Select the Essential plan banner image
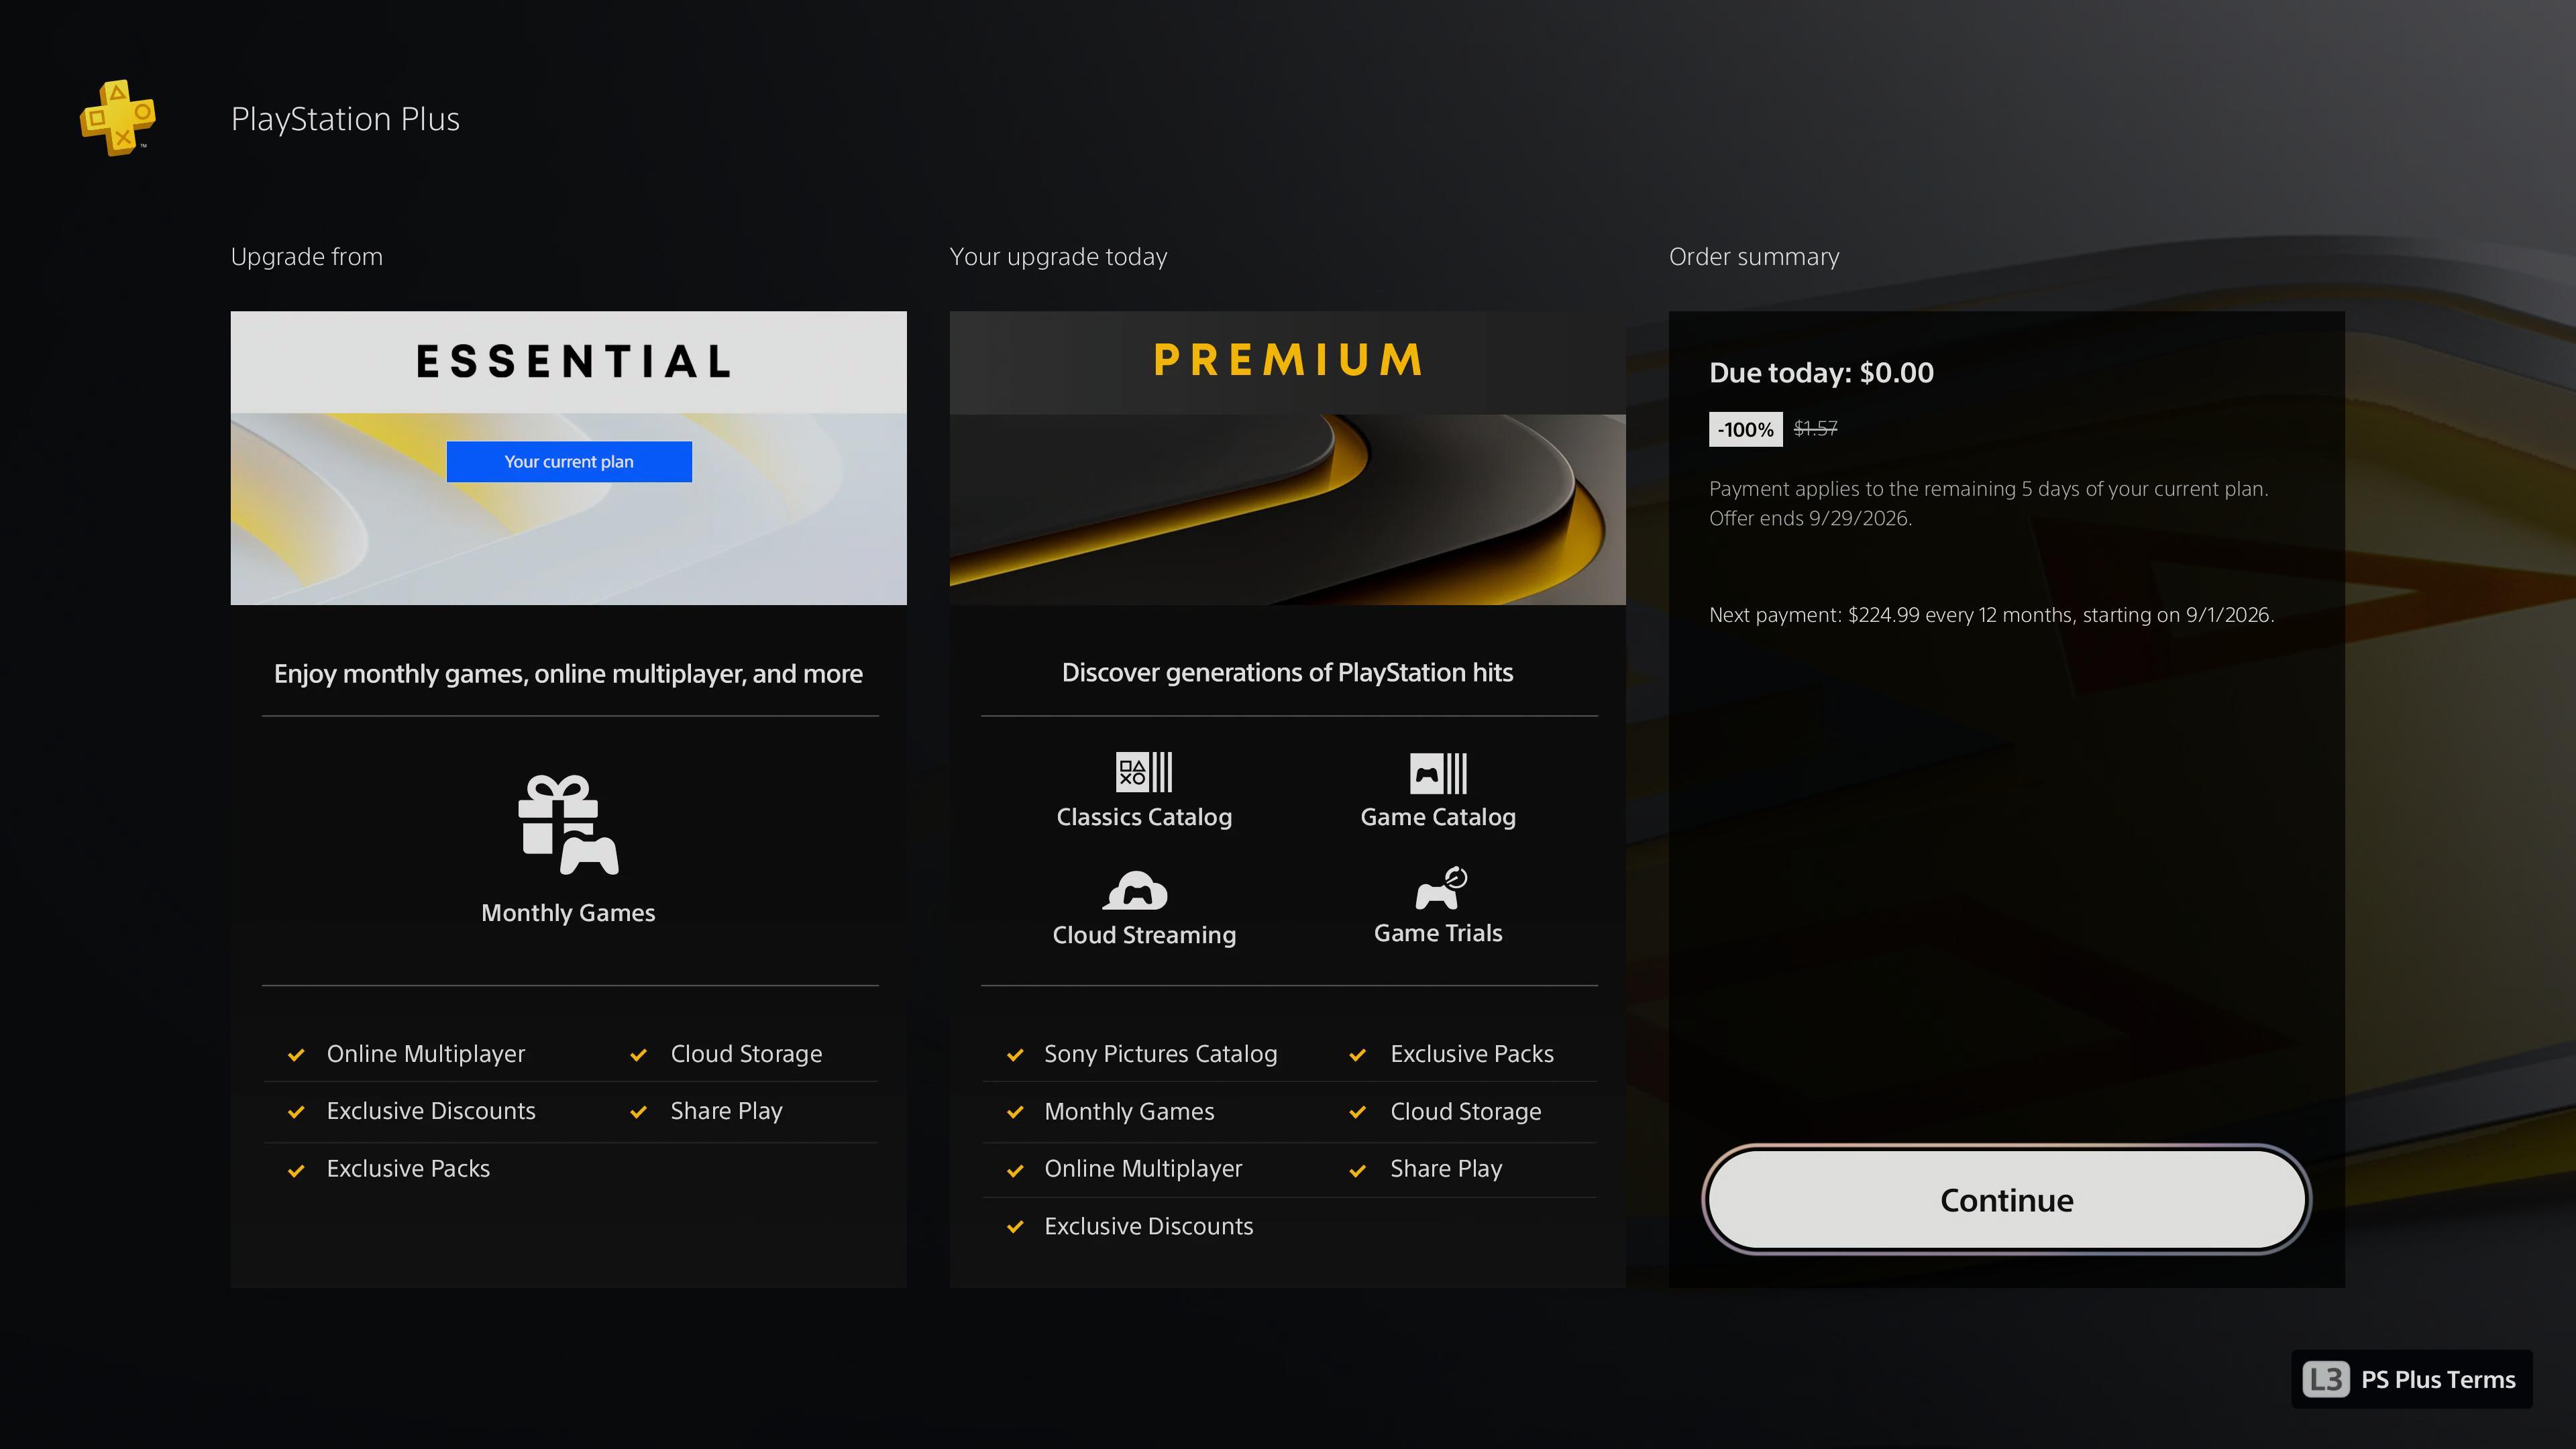 tap(569, 509)
